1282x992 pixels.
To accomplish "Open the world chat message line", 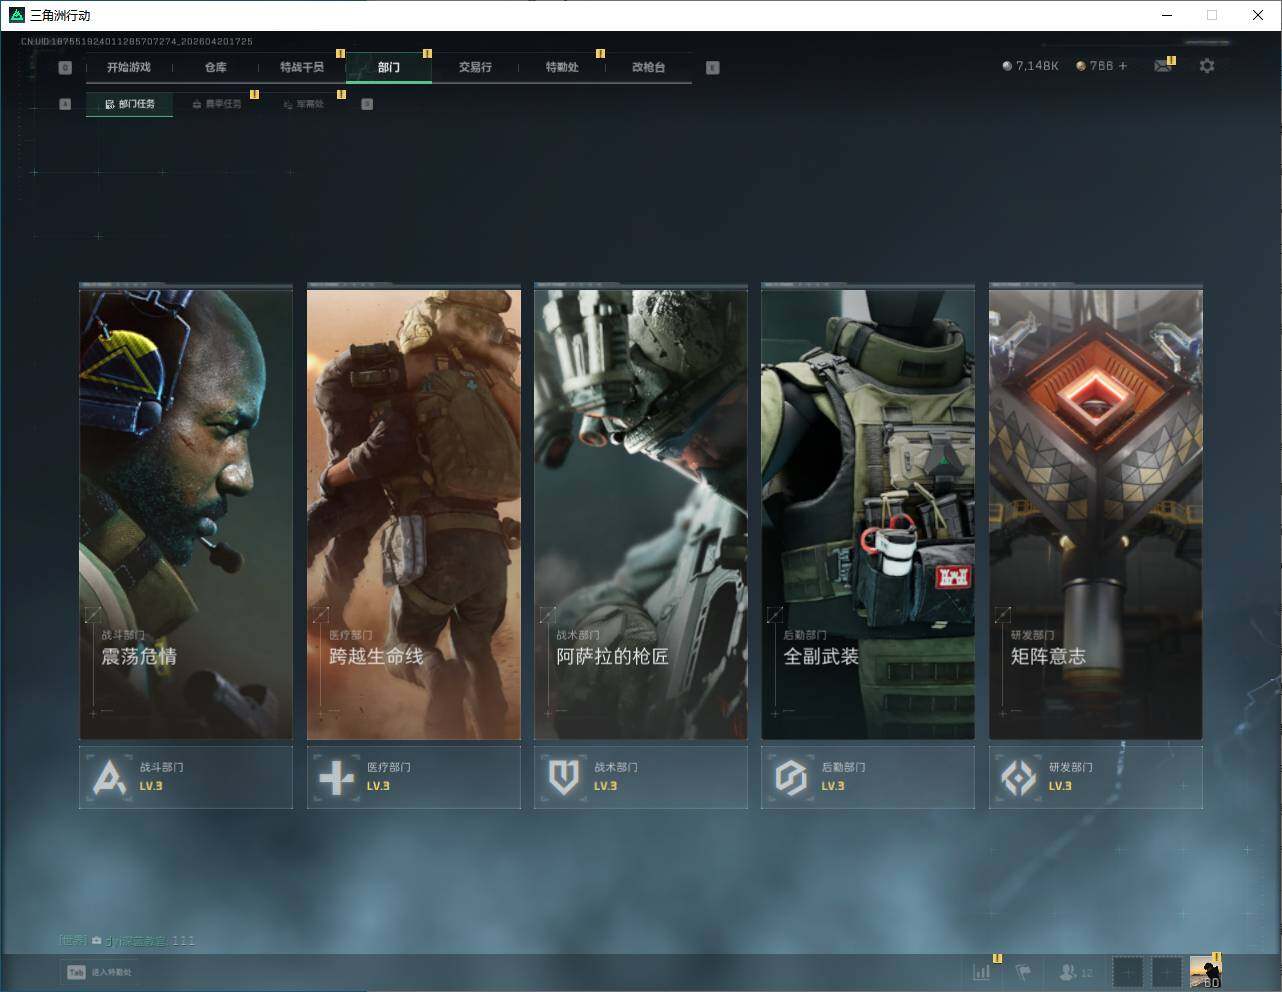I will pos(127,940).
